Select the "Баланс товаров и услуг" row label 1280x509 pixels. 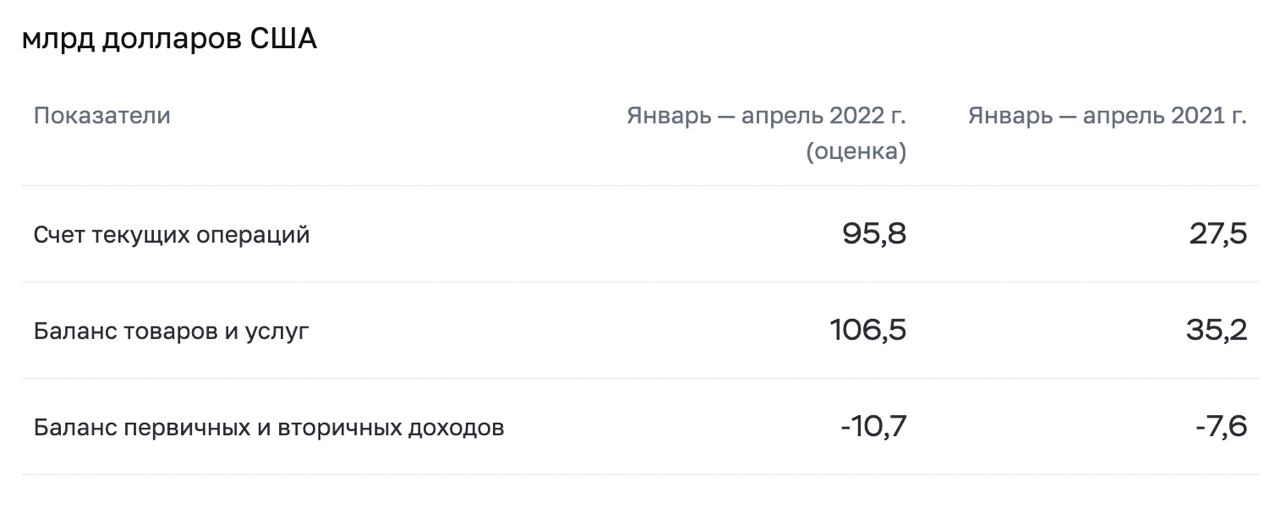click(x=171, y=331)
